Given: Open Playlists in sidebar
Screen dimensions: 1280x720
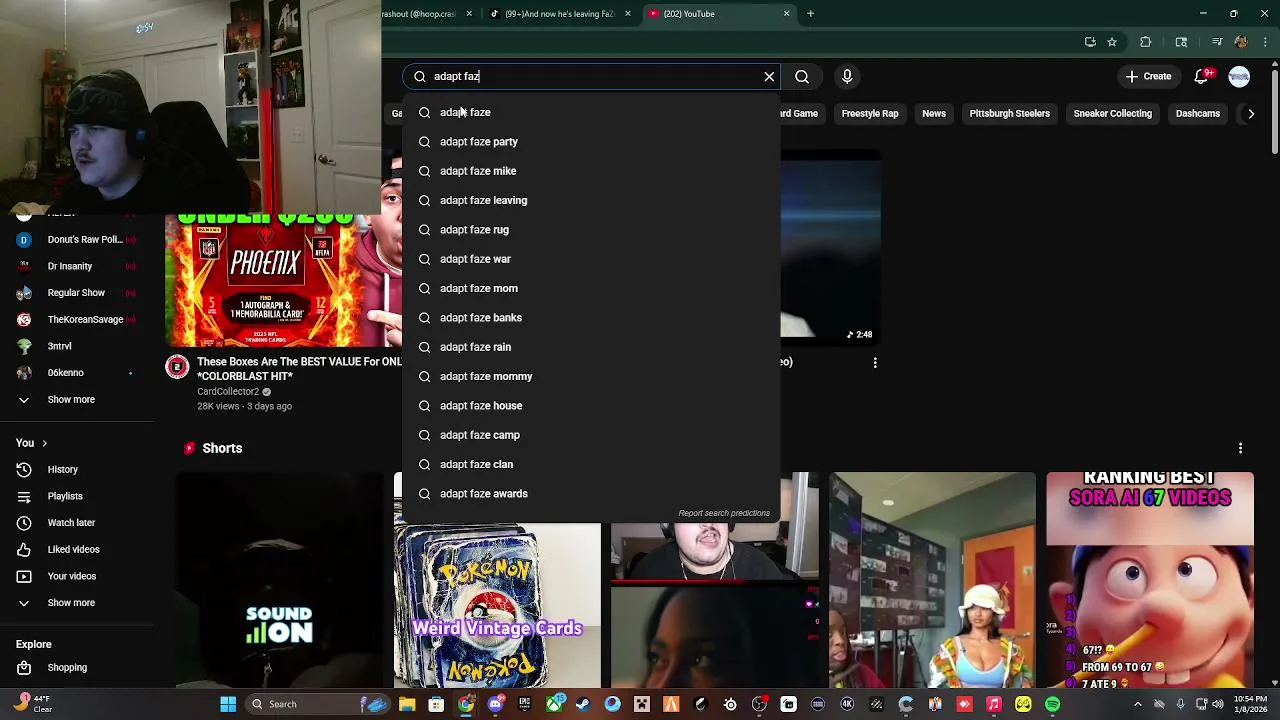Looking at the screenshot, I should click(x=76, y=496).
